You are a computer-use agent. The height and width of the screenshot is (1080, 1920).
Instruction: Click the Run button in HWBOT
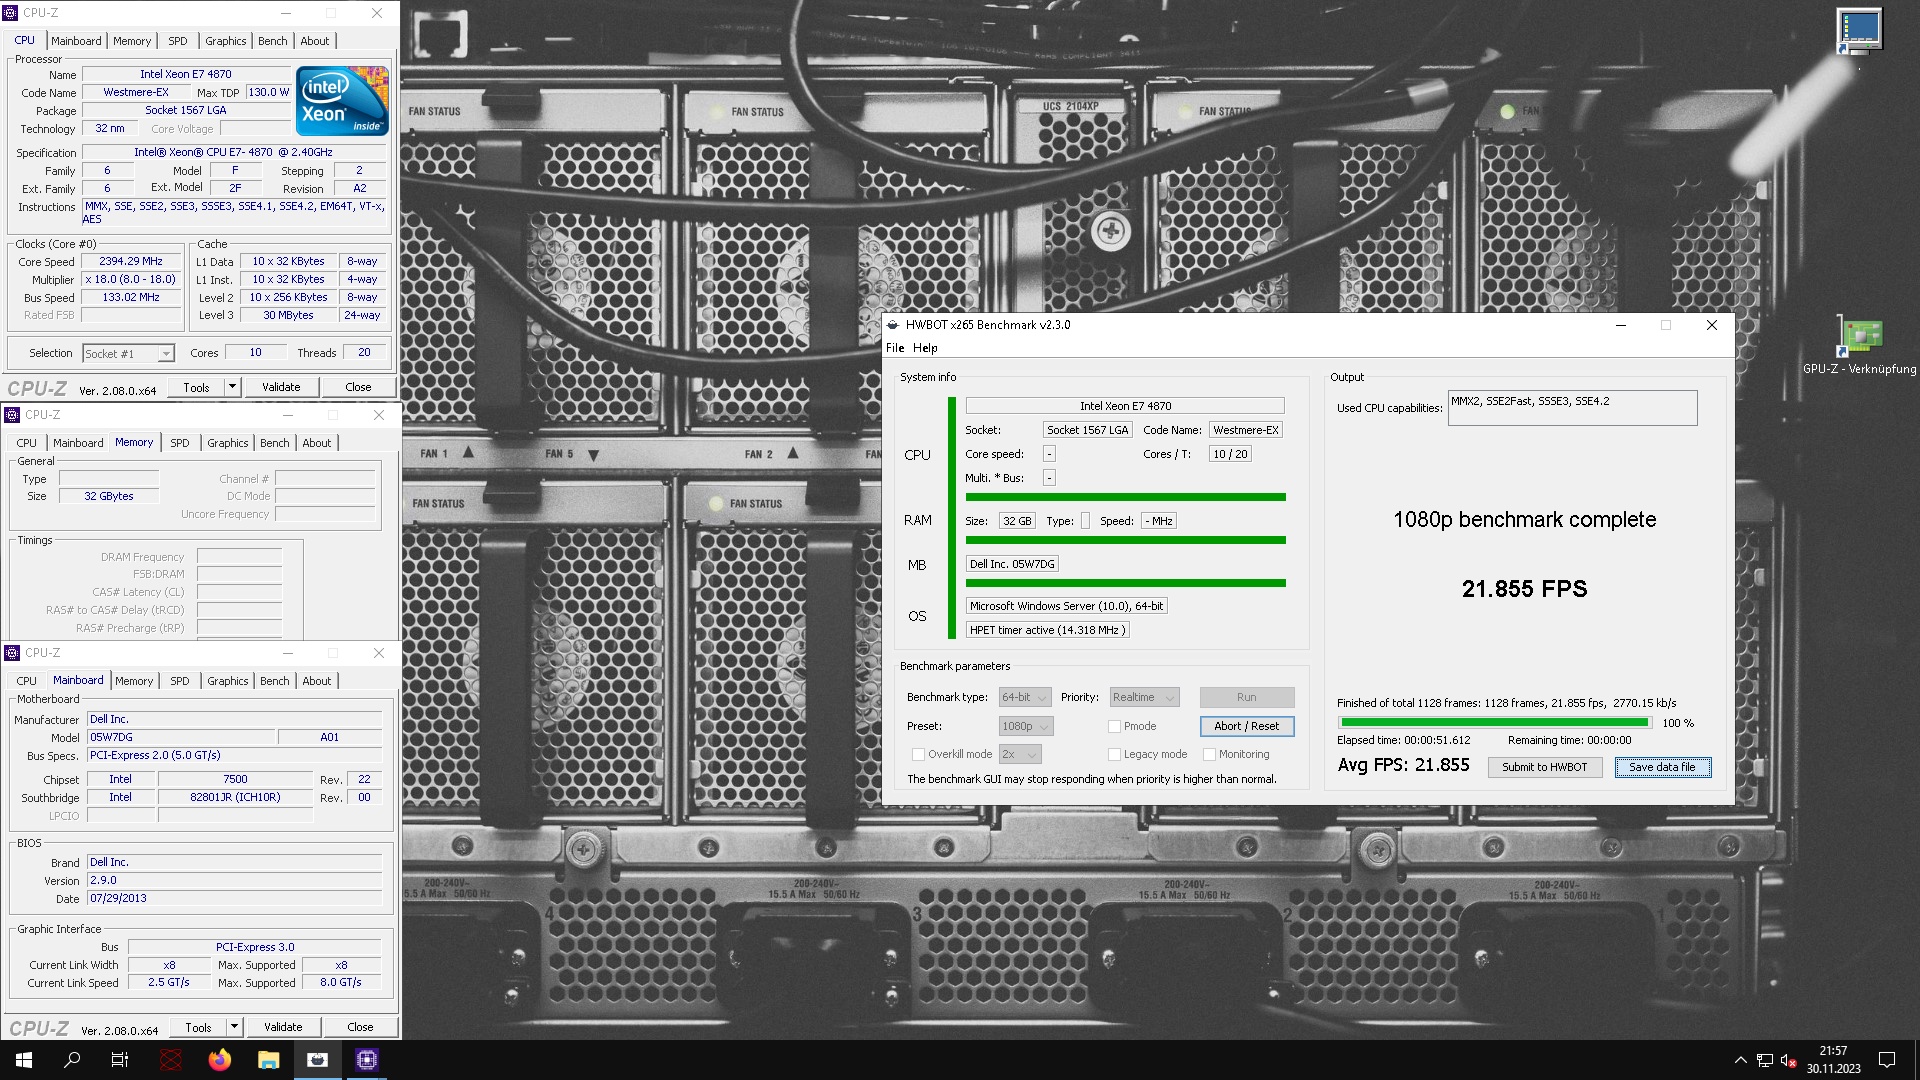pos(1246,698)
